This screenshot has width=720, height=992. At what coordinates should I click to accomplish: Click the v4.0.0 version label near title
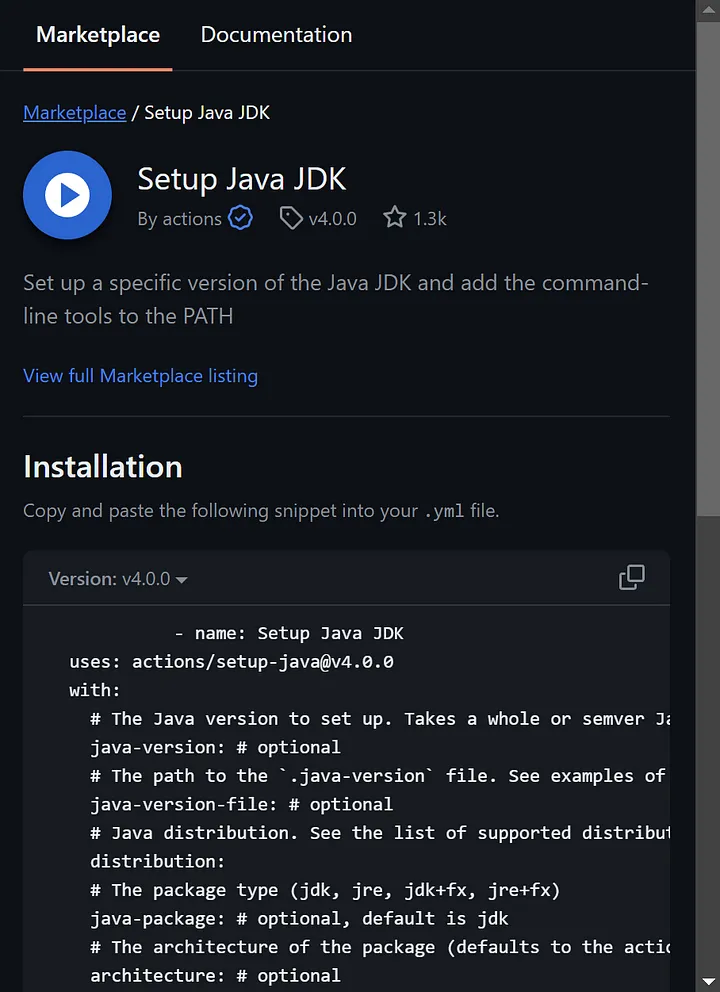coord(333,219)
